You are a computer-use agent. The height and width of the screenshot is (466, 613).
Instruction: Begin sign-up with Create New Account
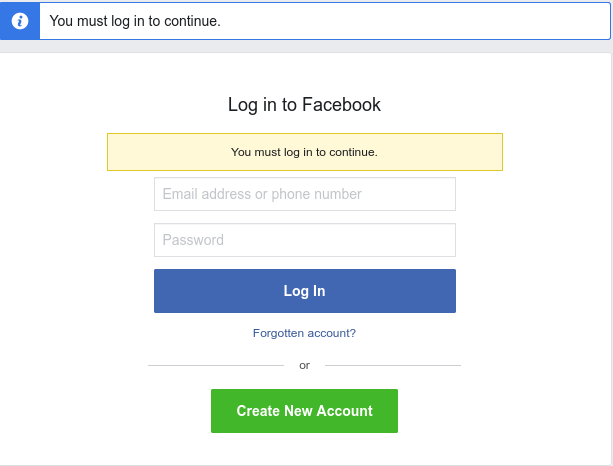pos(304,411)
